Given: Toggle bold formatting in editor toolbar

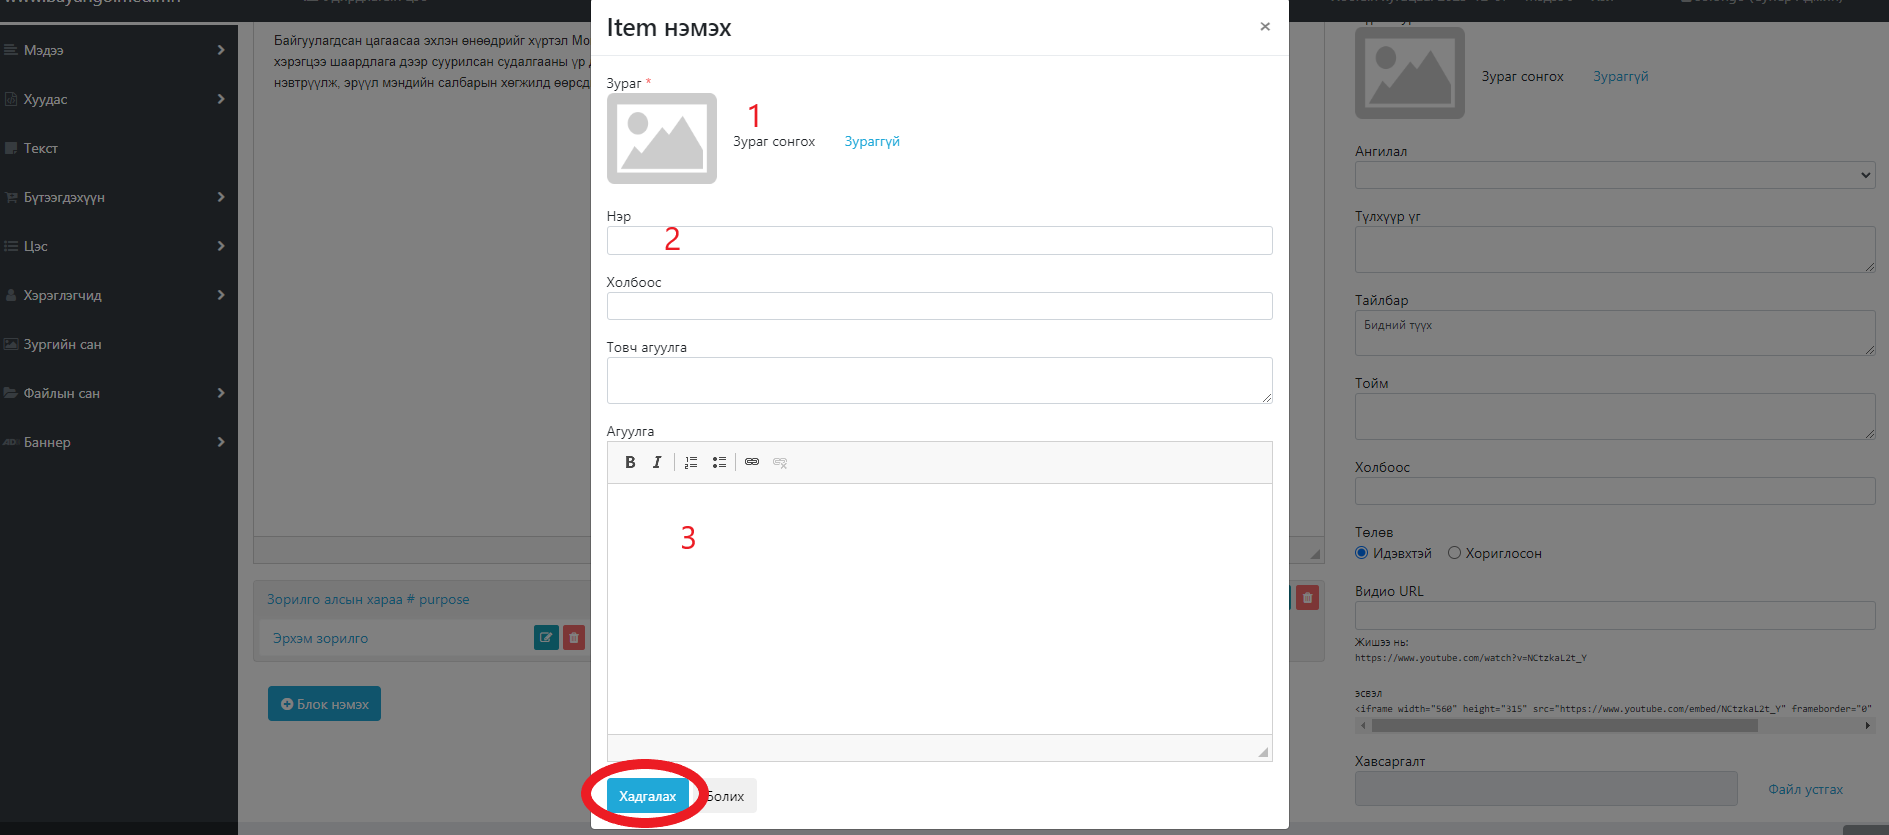Looking at the screenshot, I should (630, 462).
